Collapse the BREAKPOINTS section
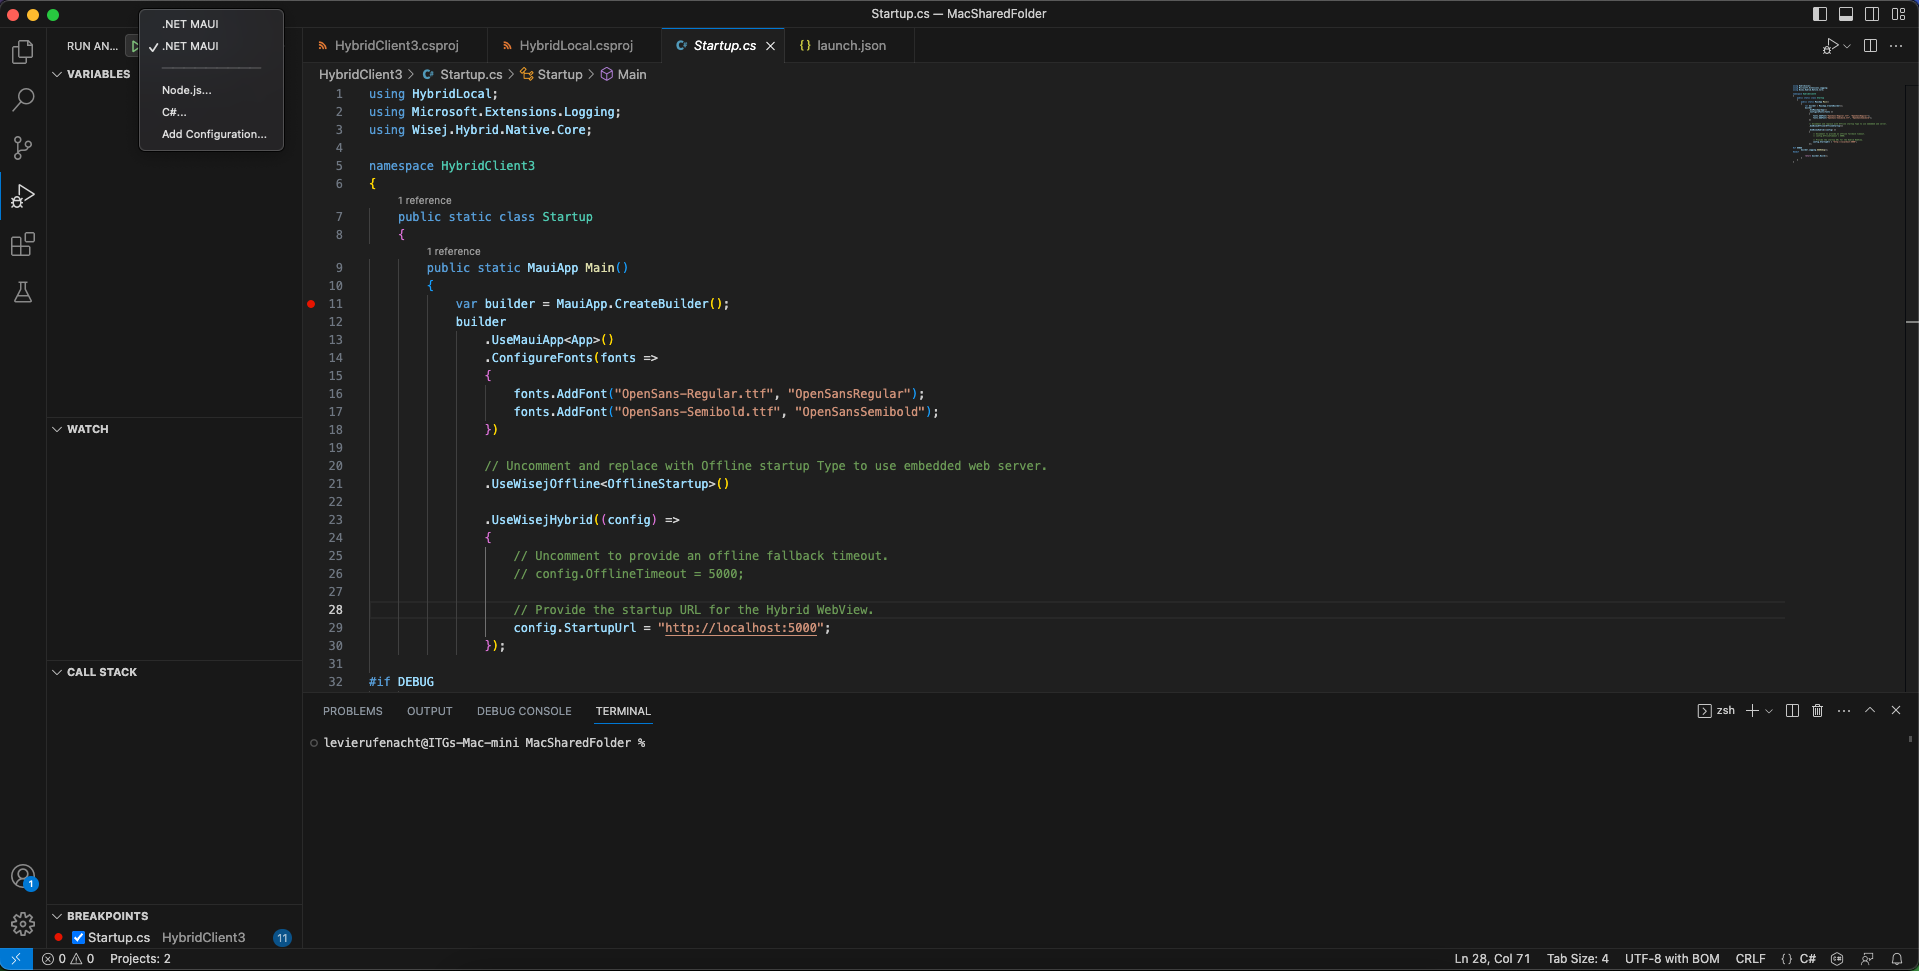1919x971 pixels. (x=57, y=916)
